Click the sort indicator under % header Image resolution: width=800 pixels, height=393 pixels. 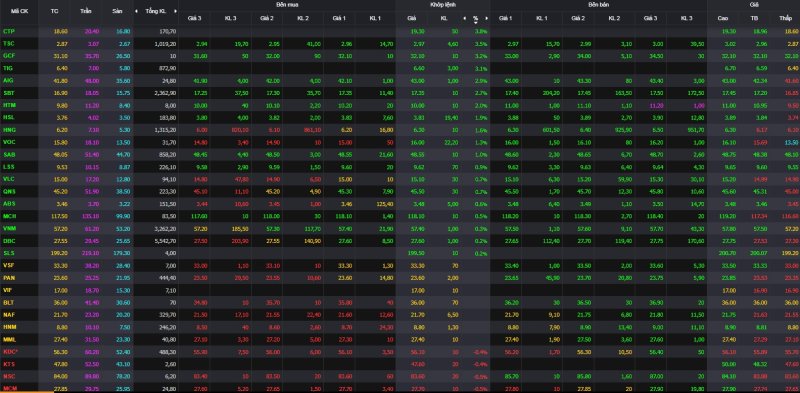476,22
